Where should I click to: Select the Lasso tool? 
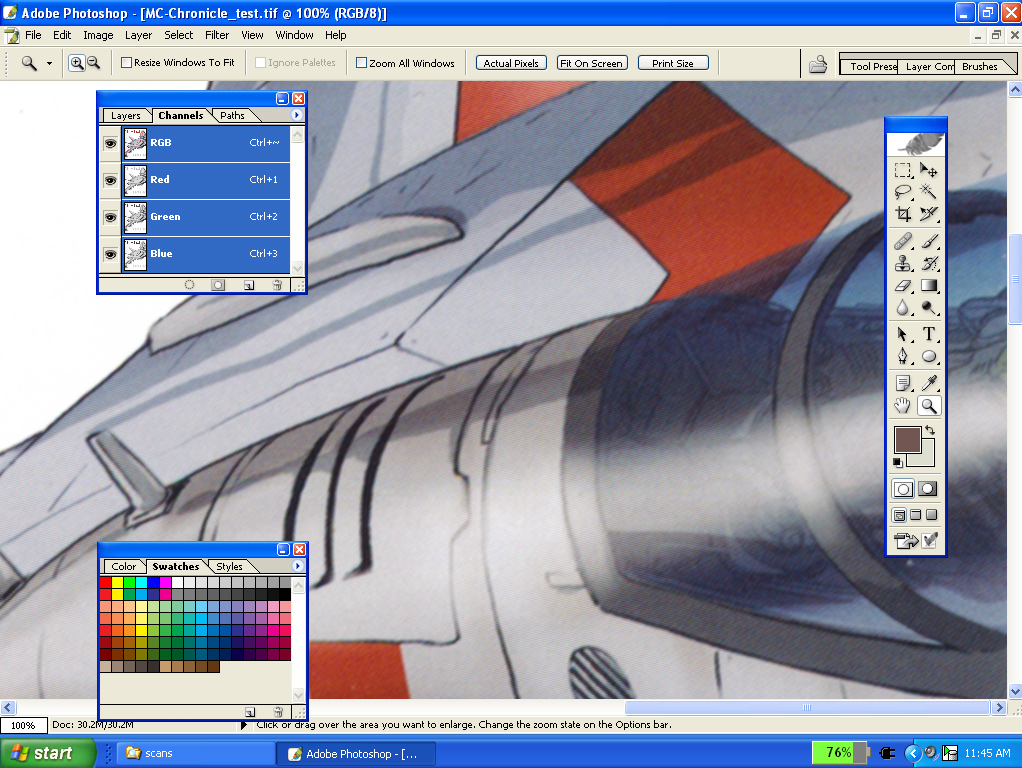tap(903, 192)
